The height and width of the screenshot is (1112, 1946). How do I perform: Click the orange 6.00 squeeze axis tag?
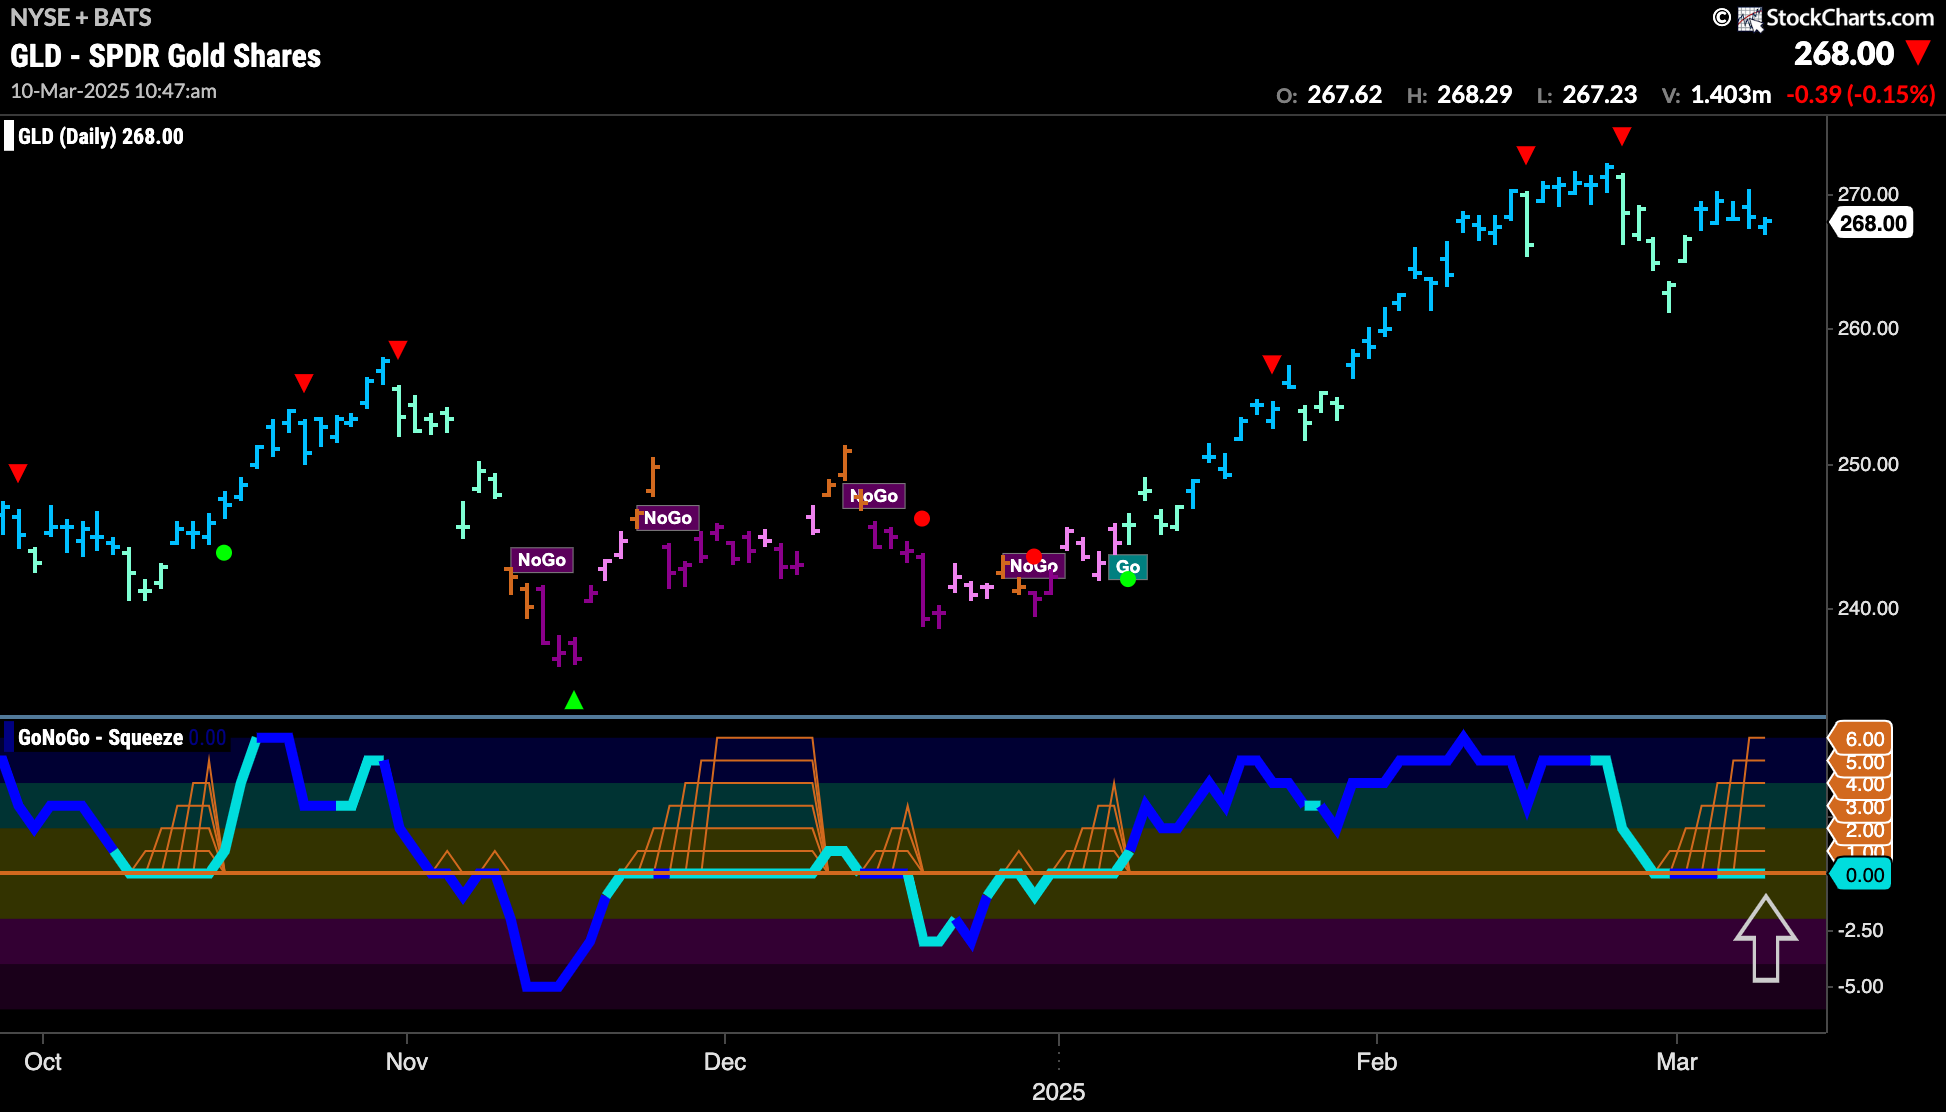point(1863,739)
